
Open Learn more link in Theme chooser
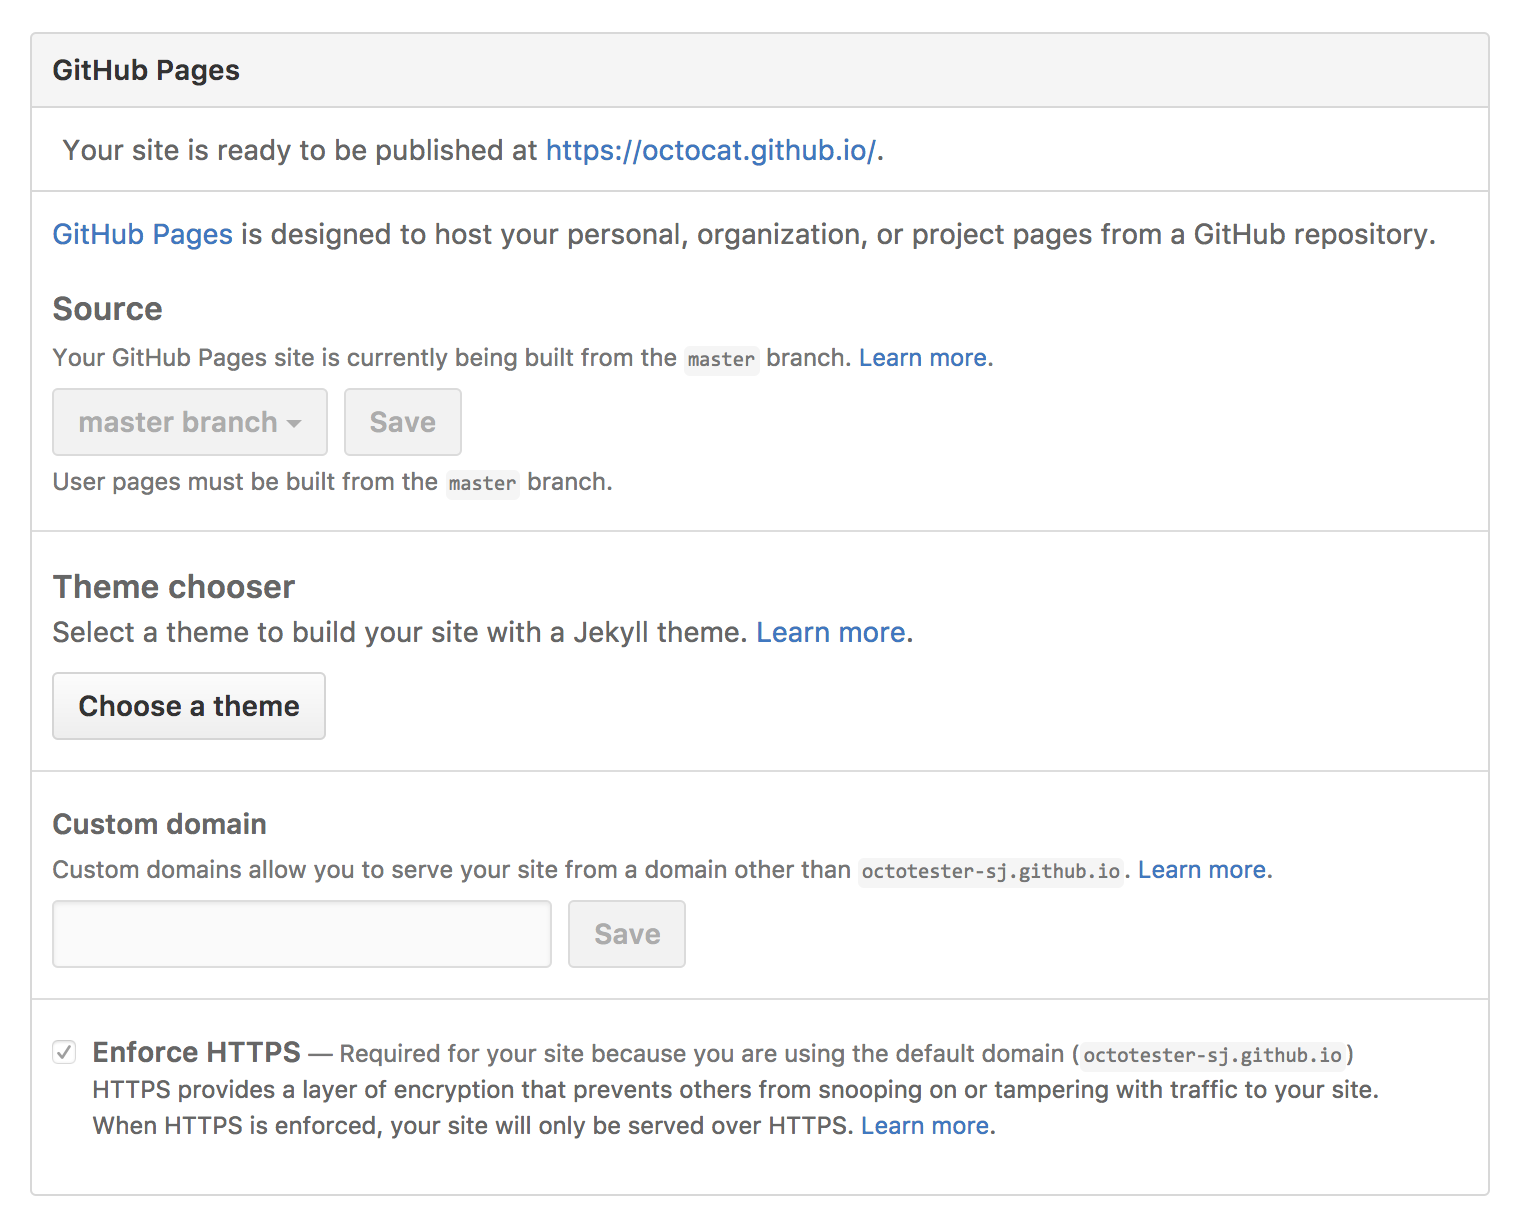[831, 633]
